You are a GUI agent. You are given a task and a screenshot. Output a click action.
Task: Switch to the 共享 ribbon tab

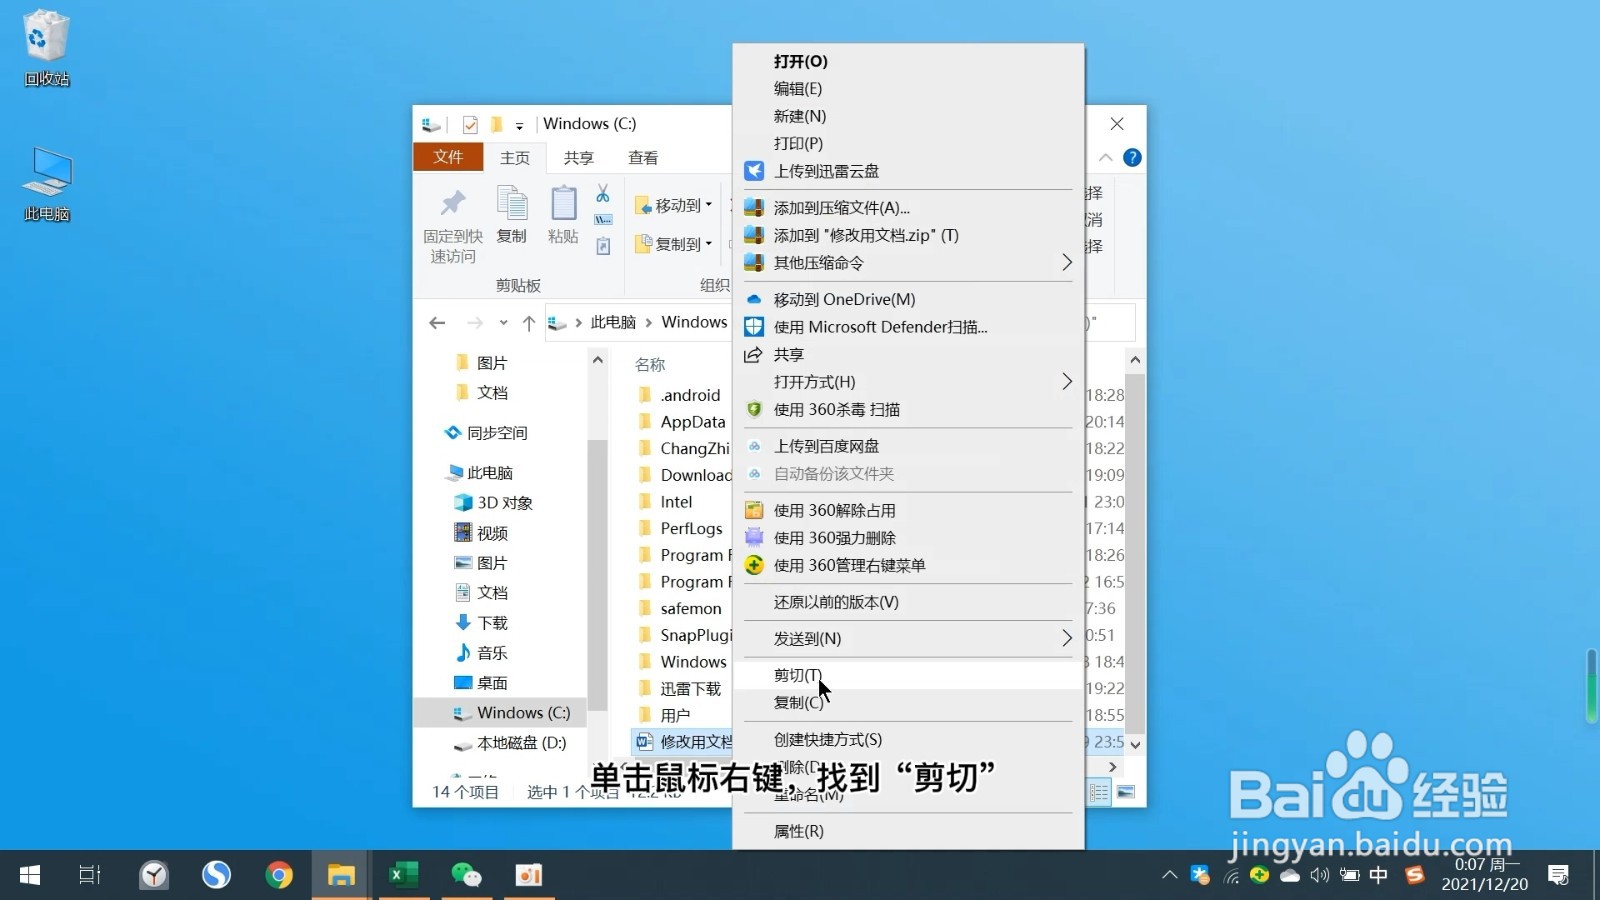click(x=579, y=158)
